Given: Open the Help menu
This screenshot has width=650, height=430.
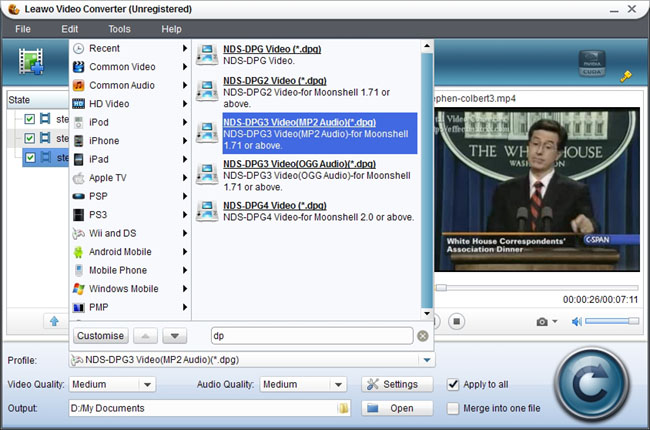Looking at the screenshot, I should point(171,29).
